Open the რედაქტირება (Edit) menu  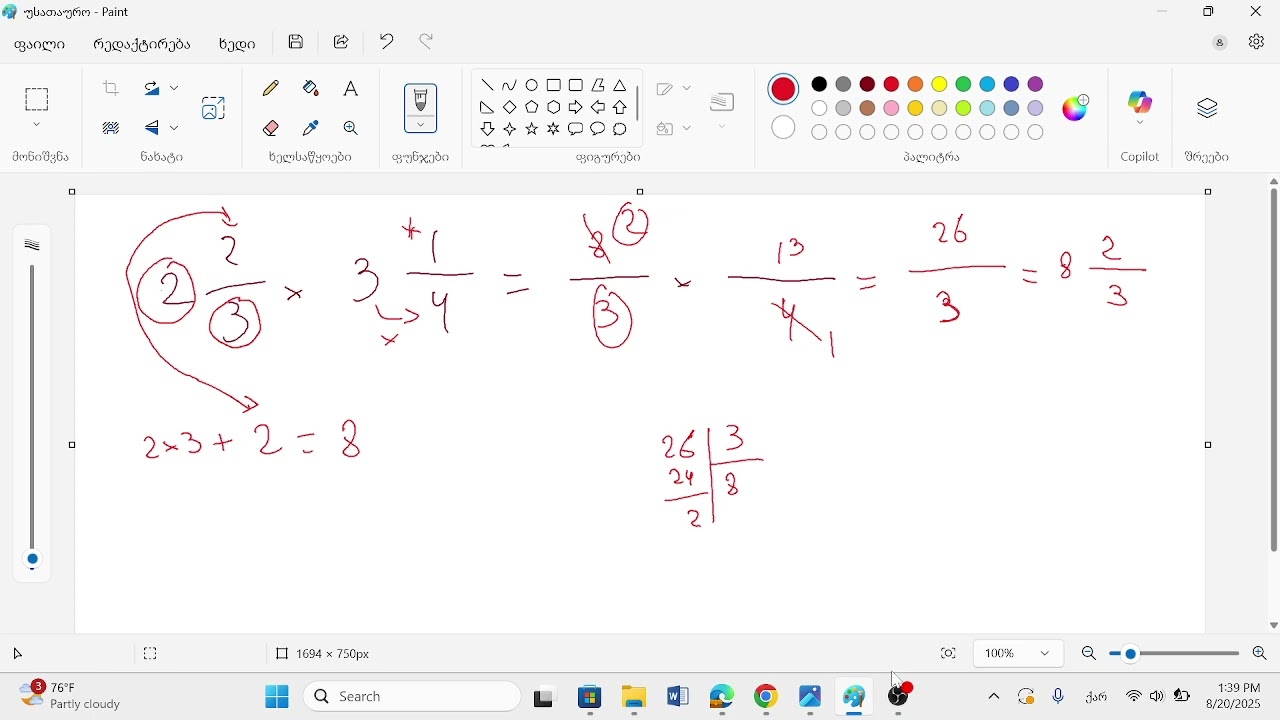(x=142, y=45)
